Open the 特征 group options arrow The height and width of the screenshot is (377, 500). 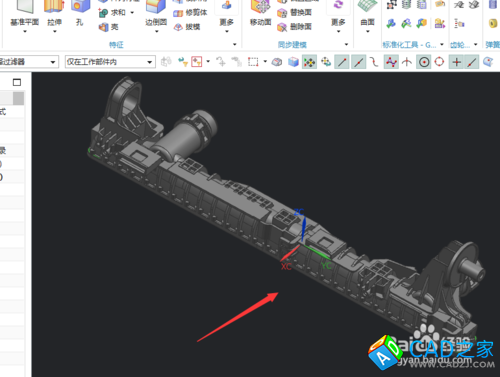(x=235, y=44)
